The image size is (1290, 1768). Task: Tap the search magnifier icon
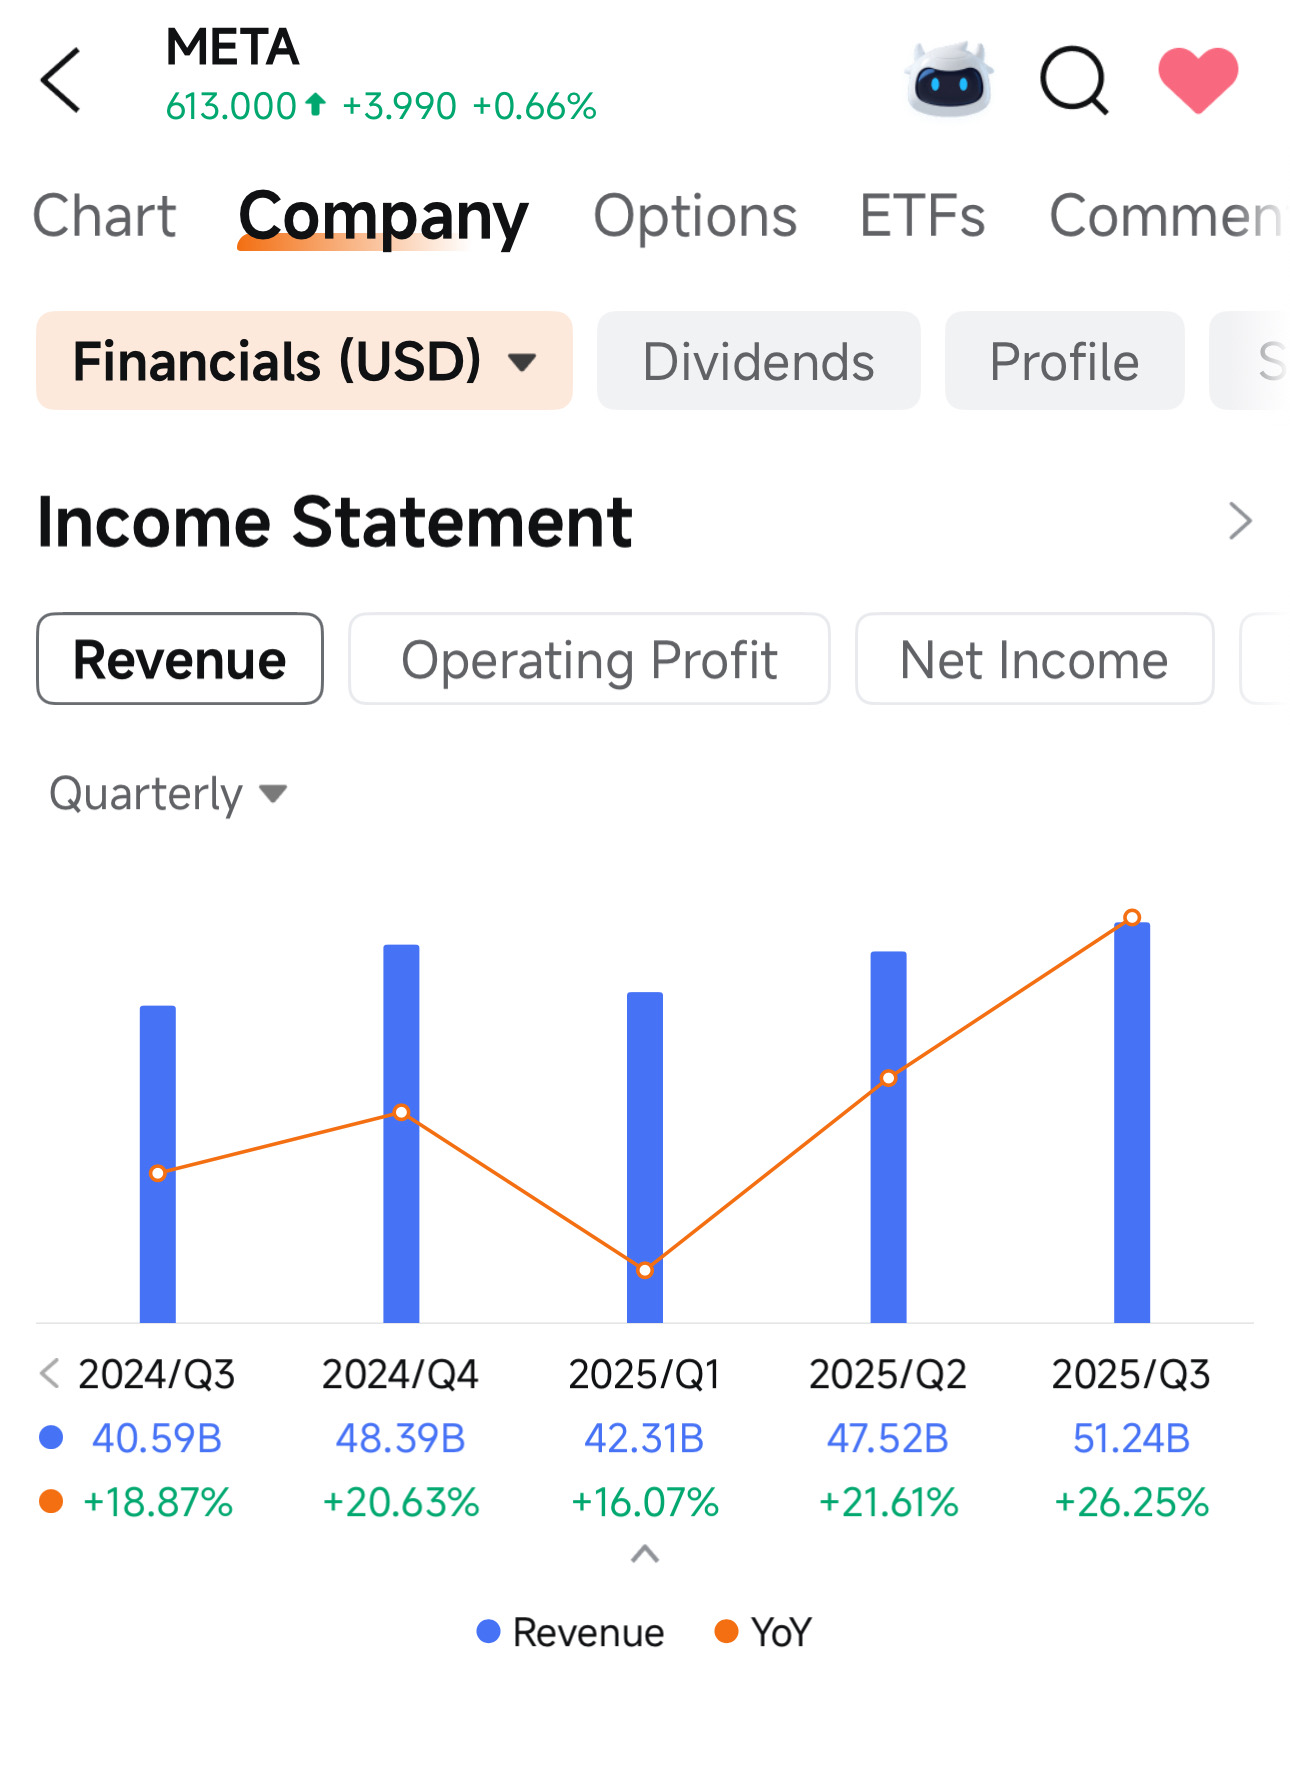click(1074, 80)
